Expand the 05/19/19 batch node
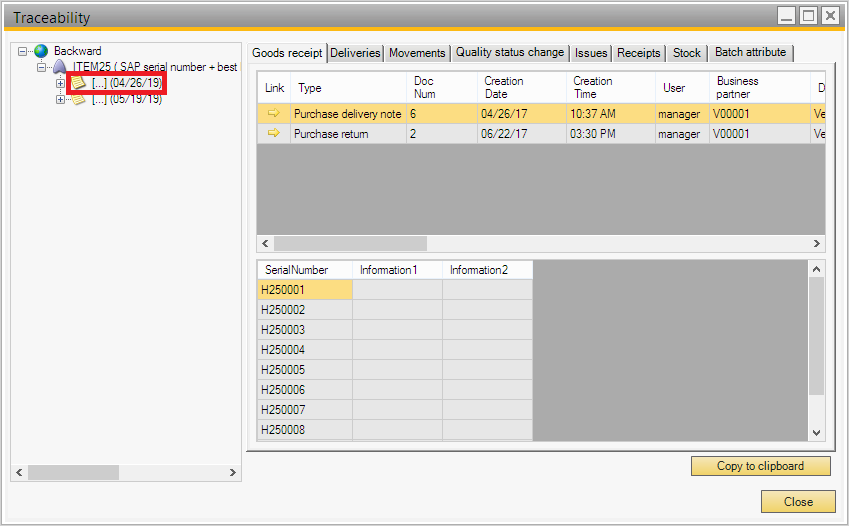Image resolution: width=849 pixels, height=526 pixels. [60, 99]
